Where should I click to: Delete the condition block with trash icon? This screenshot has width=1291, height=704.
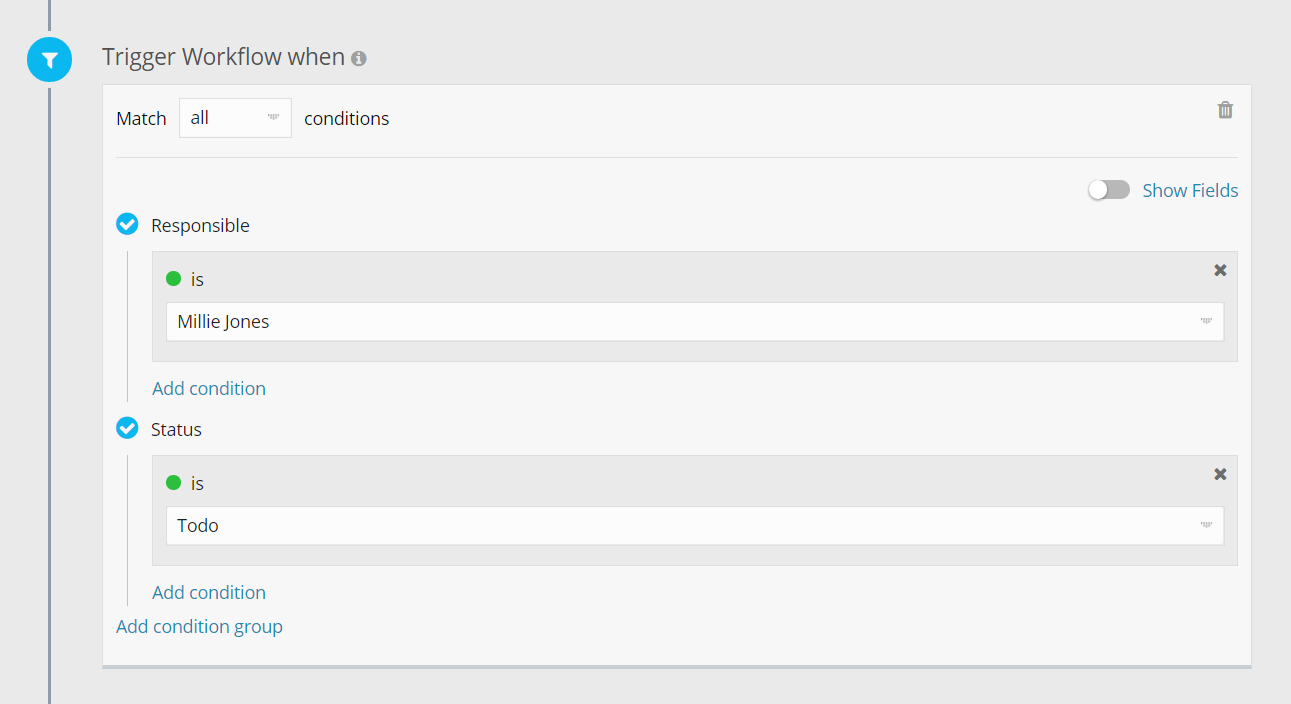tap(1225, 110)
